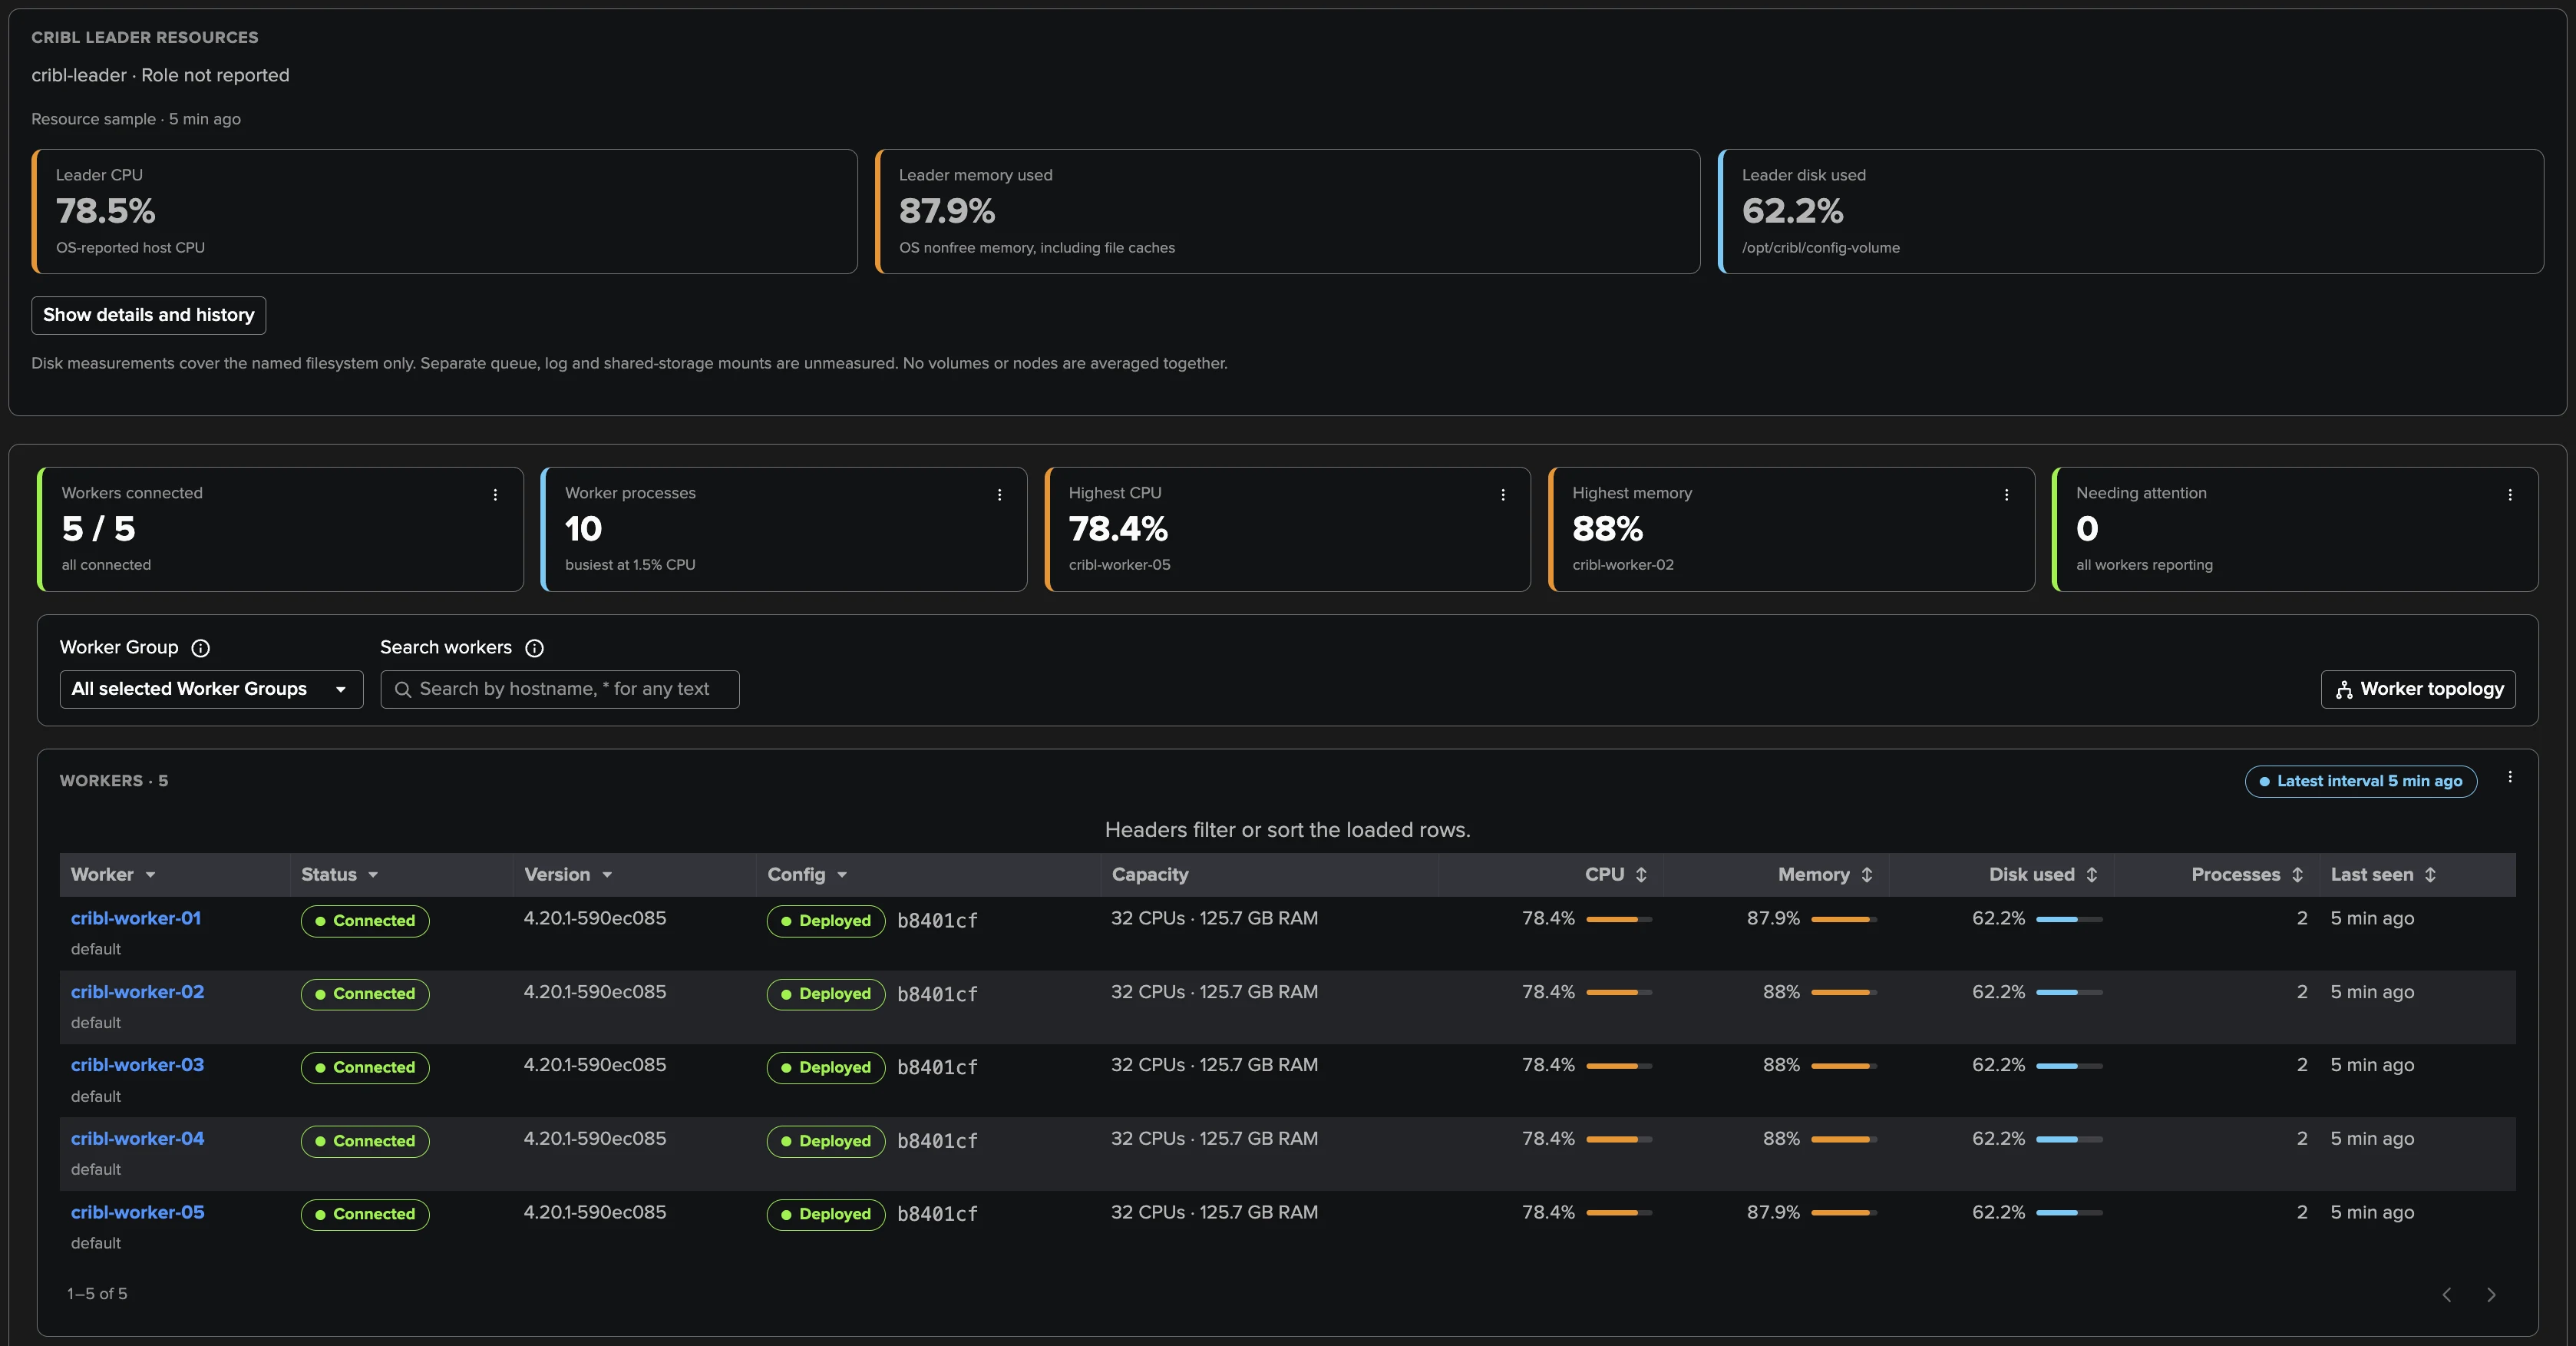Click the 87.9% memory value for cribl-worker-01
Screen dimensions: 2576x1346
(1773, 918)
